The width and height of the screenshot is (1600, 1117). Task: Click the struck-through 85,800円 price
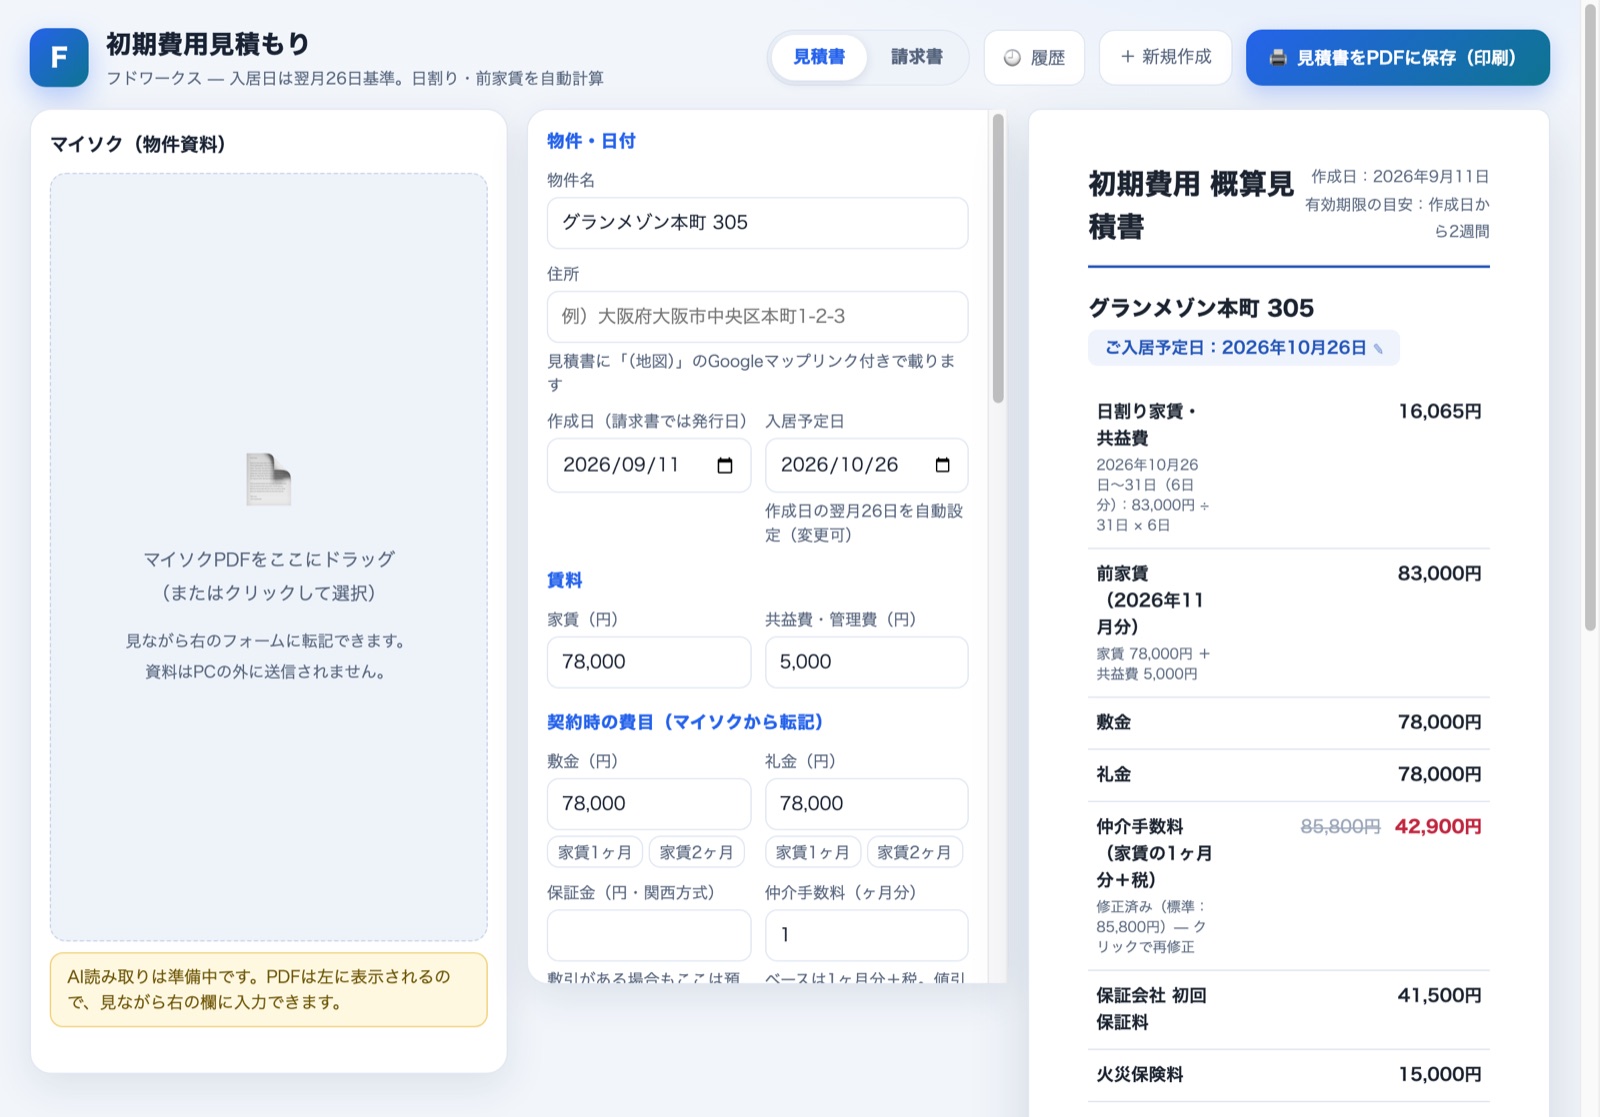tap(1340, 827)
